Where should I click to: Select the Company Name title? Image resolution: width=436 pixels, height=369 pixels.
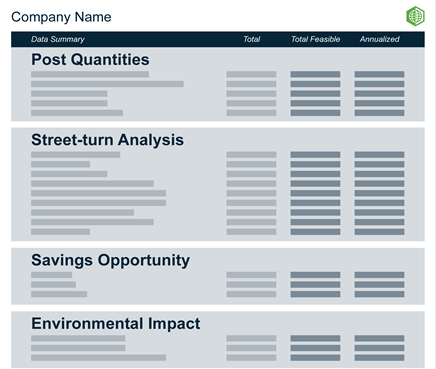click(x=61, y=17)
